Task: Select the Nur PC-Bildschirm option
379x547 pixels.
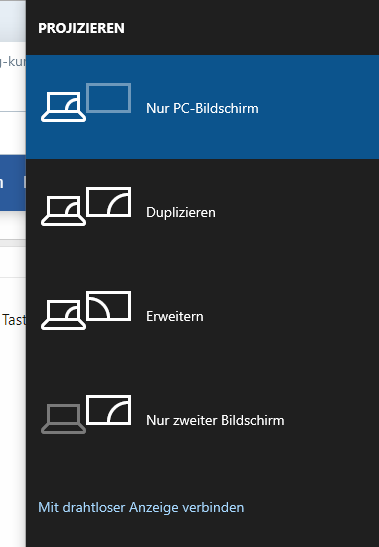Action: click(x=202, y=107)
